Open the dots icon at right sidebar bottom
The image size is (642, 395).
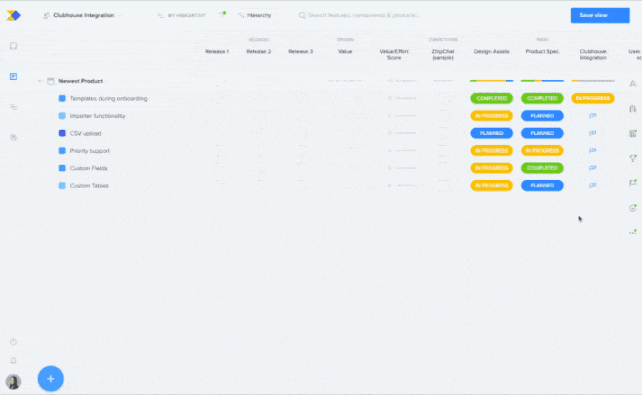pos(633,232)
